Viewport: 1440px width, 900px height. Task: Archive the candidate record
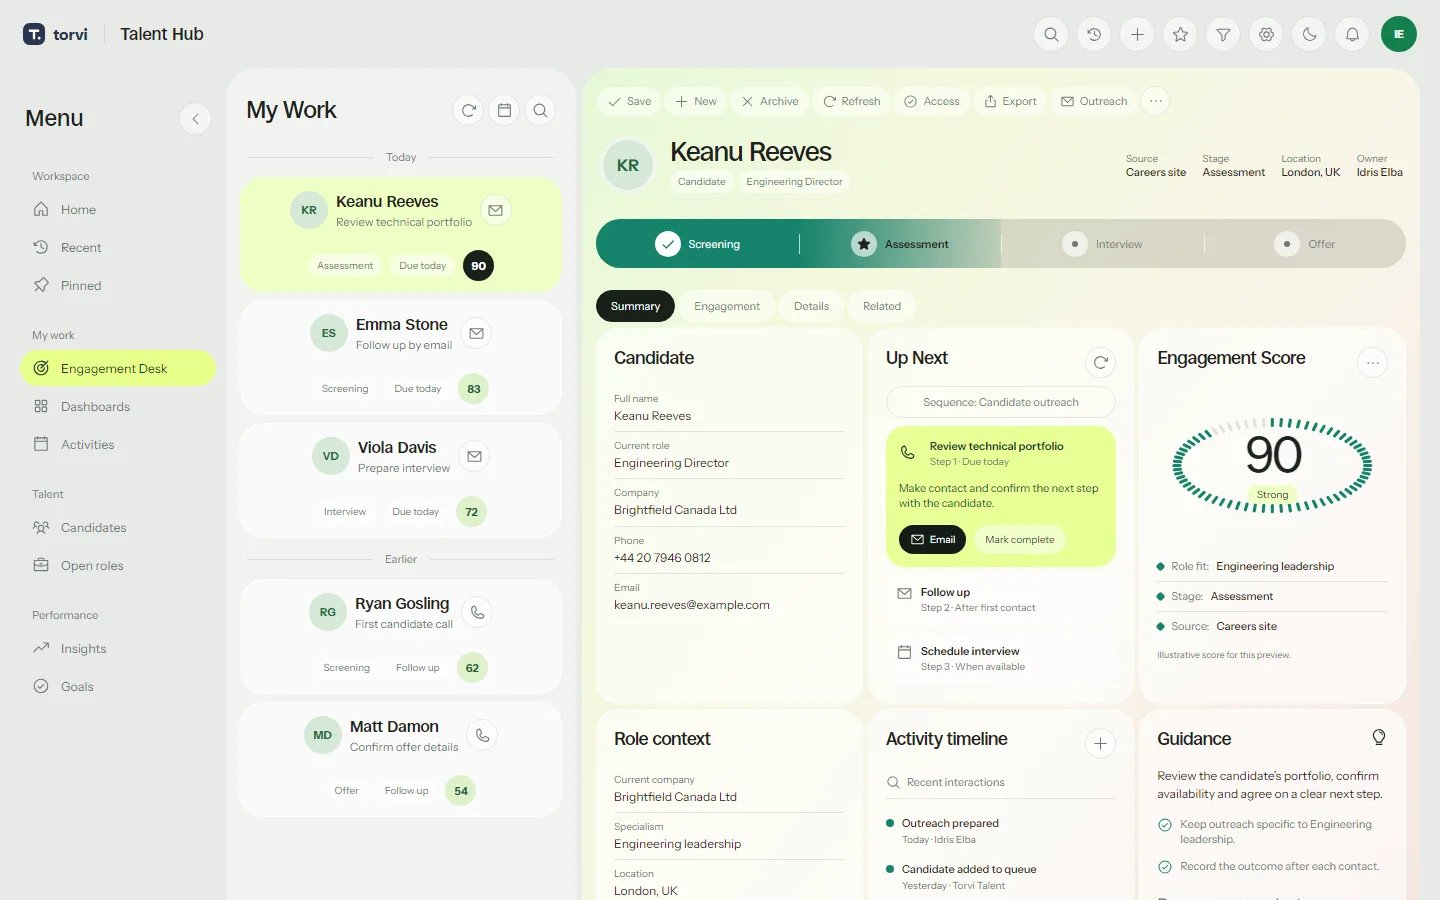click(770, 101)
